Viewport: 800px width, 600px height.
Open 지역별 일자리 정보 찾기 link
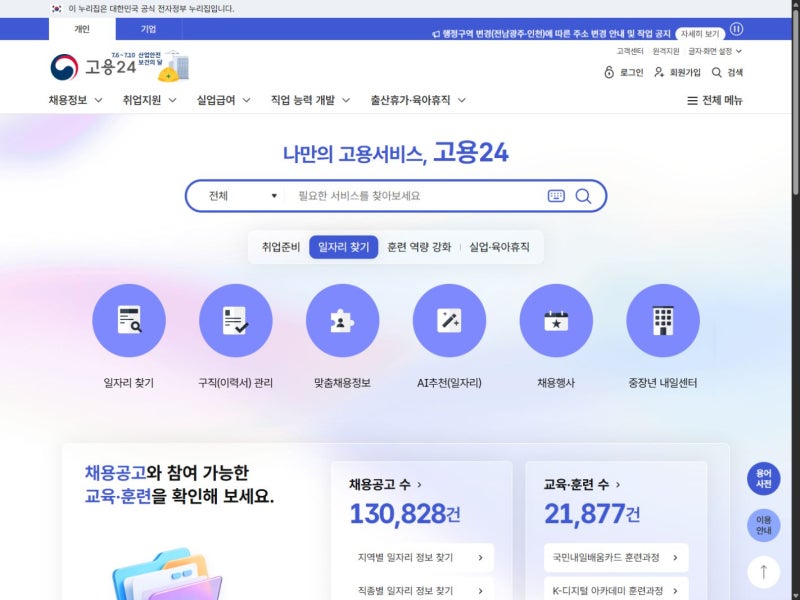point(421,558)
